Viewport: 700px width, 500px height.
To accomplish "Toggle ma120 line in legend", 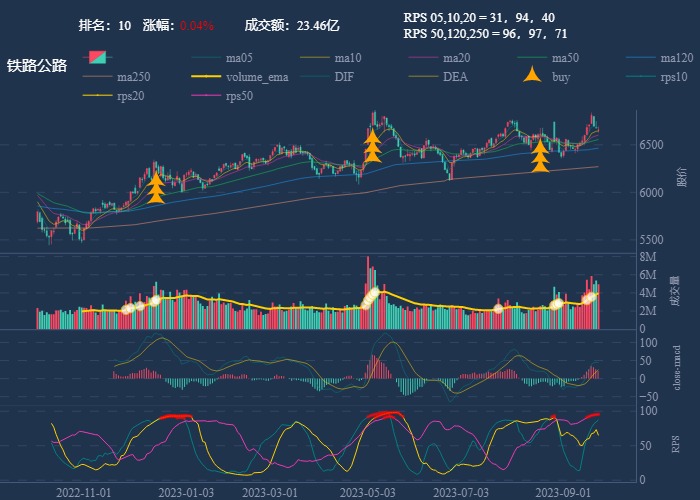I will pyautogui.click(x=677, y=58).
